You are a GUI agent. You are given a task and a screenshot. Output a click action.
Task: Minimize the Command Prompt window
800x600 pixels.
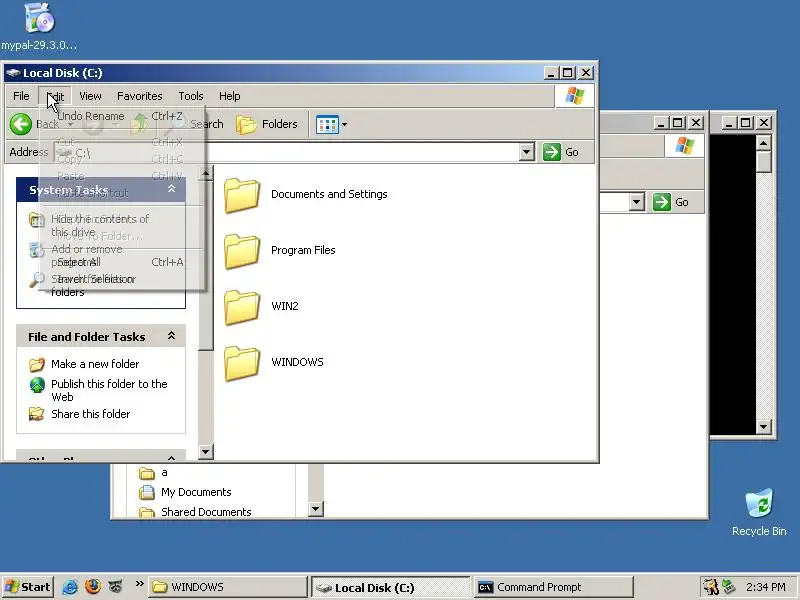pyautogui.click(x=729, y=122)
